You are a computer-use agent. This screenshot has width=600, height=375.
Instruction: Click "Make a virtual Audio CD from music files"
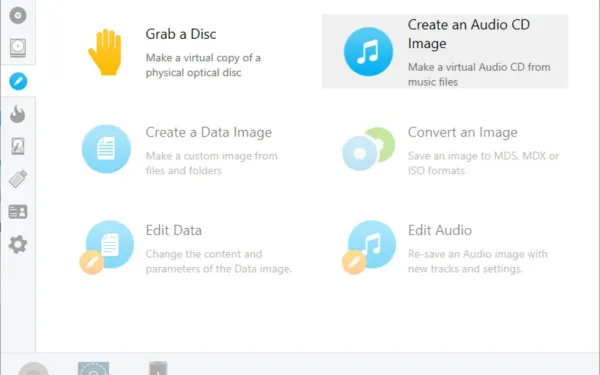479,74
